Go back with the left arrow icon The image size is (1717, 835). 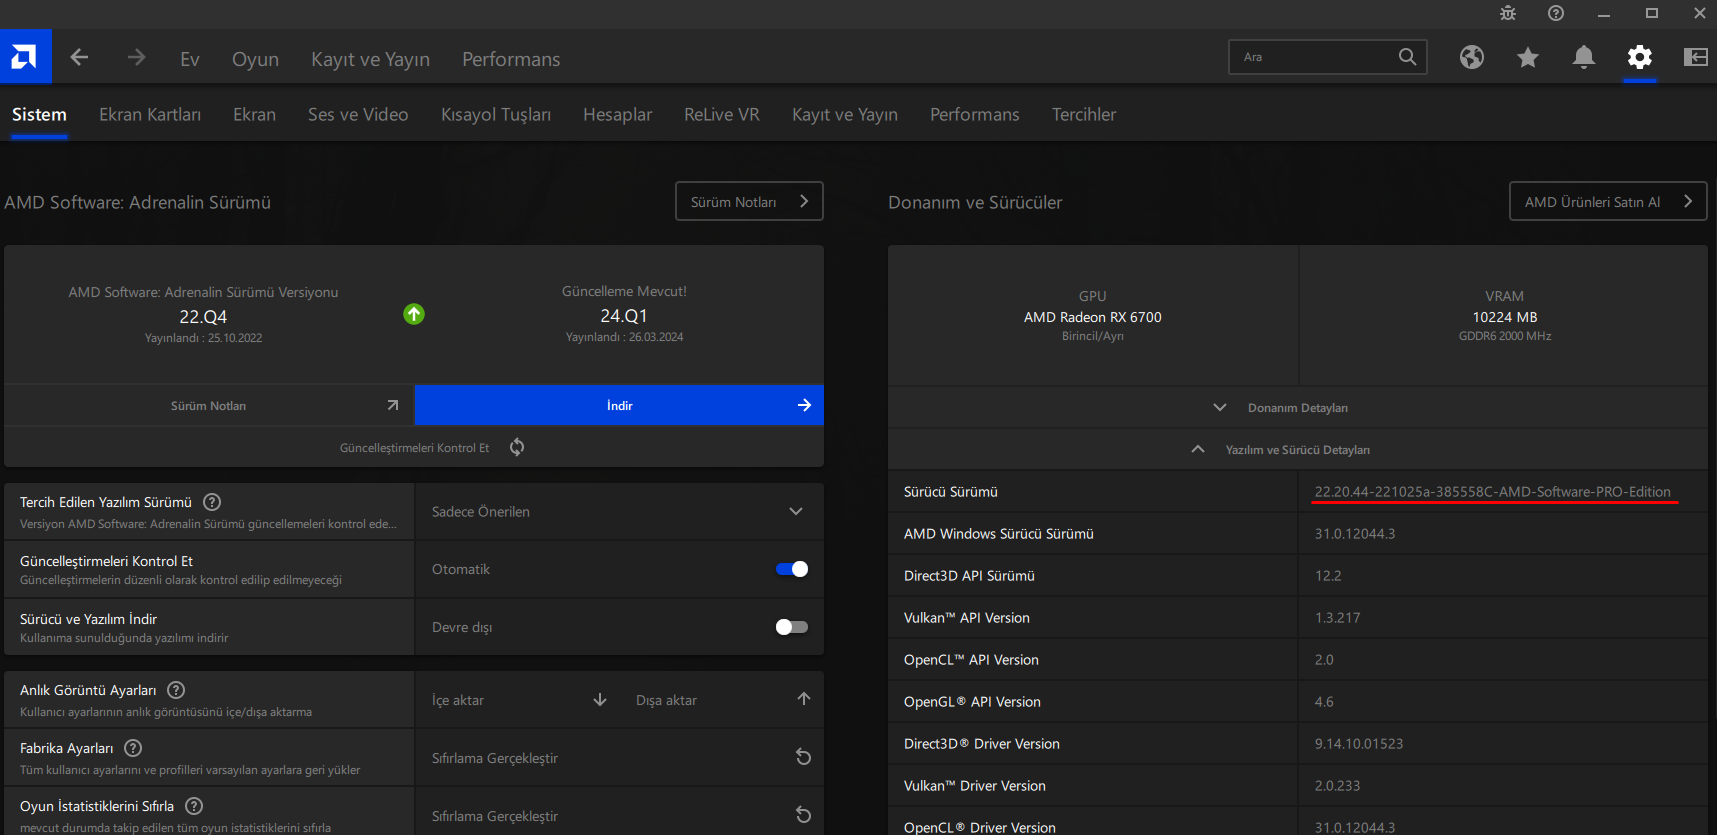coord(80,58)
